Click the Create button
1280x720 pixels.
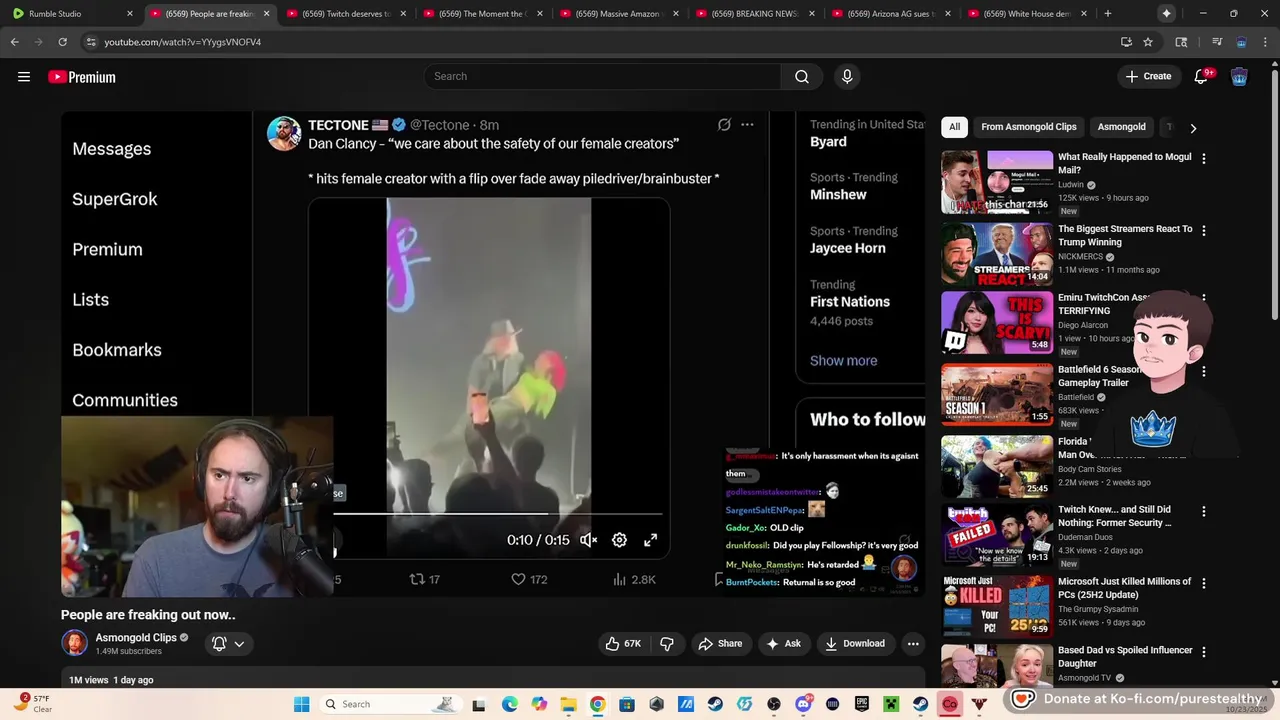click(1148, 77)
